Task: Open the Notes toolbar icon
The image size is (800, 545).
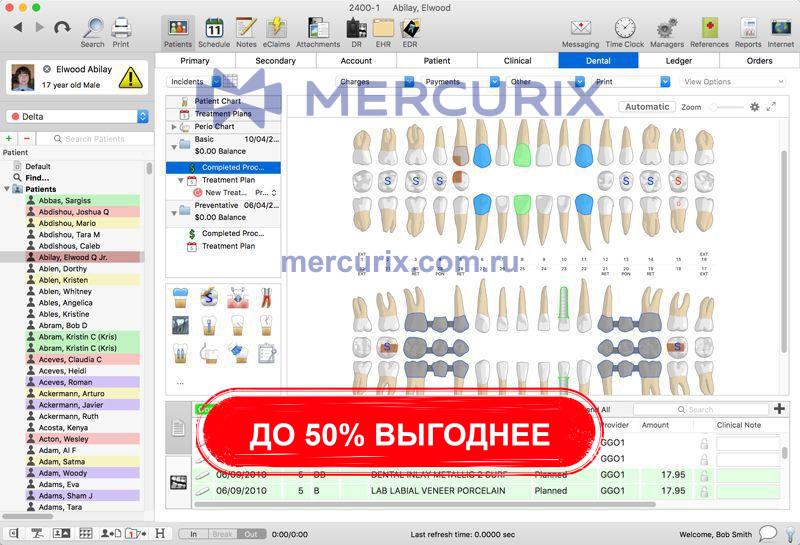Action: tap(246, 32)
